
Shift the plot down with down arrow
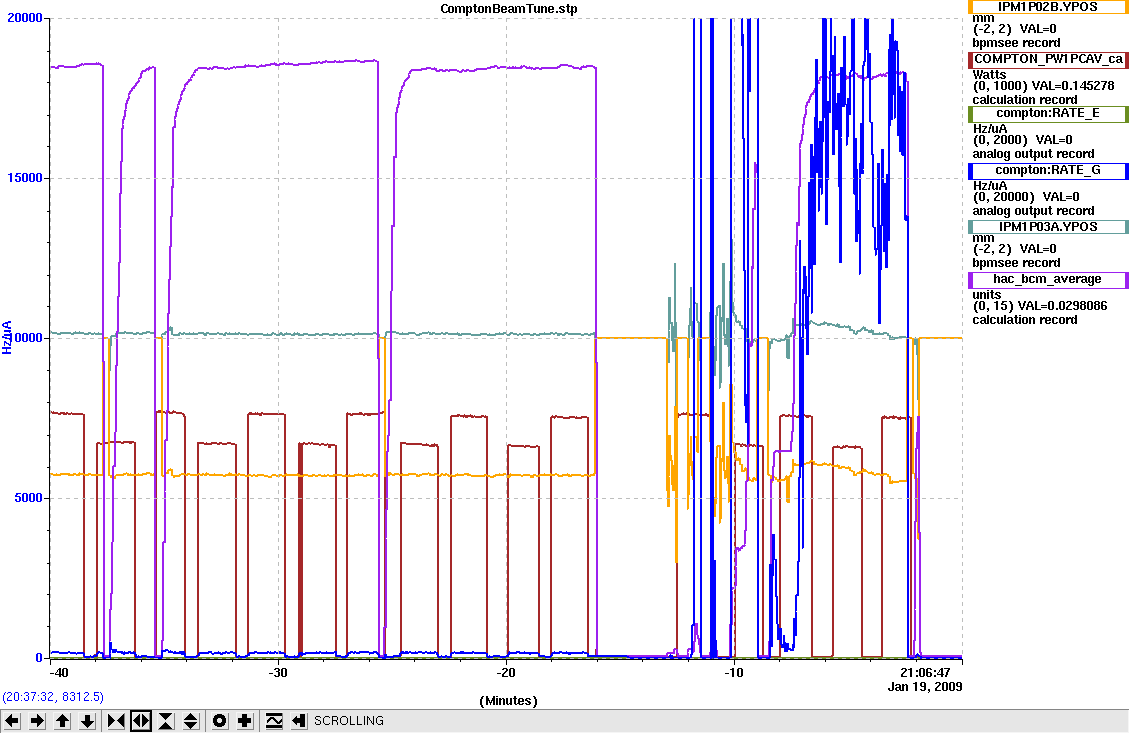pos(87,721)
